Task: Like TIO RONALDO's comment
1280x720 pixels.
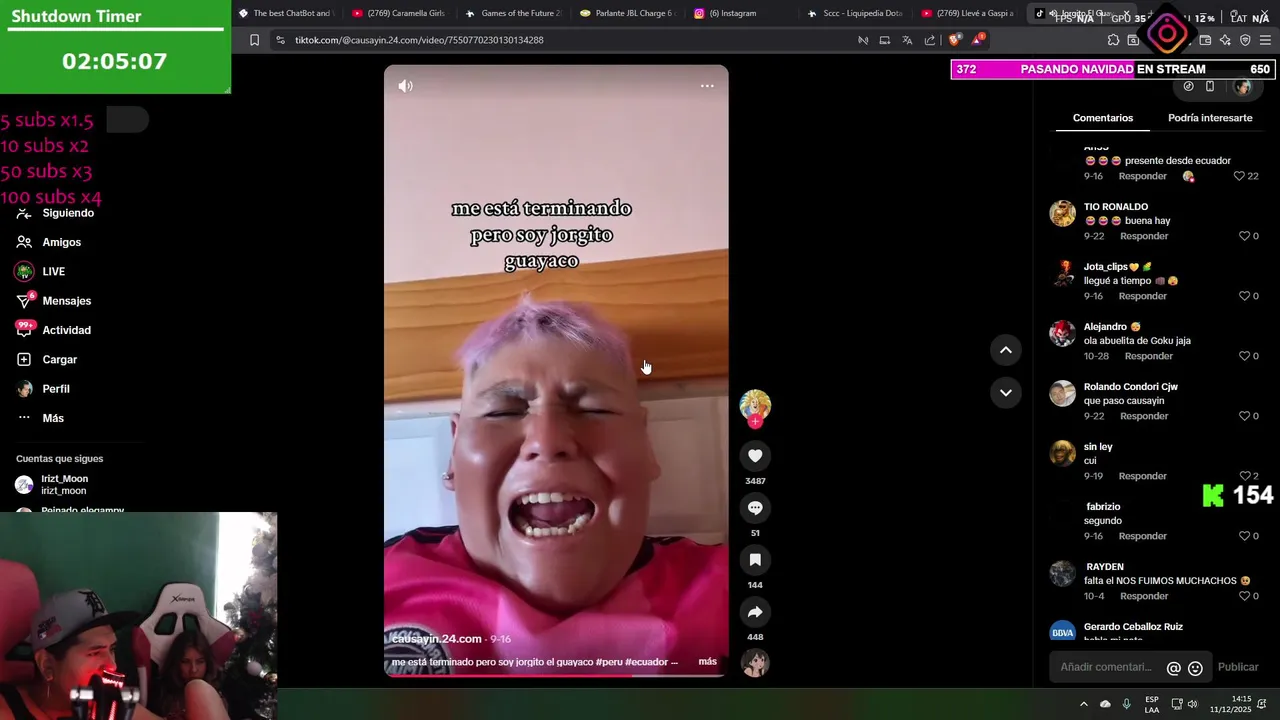Action: pos(1245,236)
